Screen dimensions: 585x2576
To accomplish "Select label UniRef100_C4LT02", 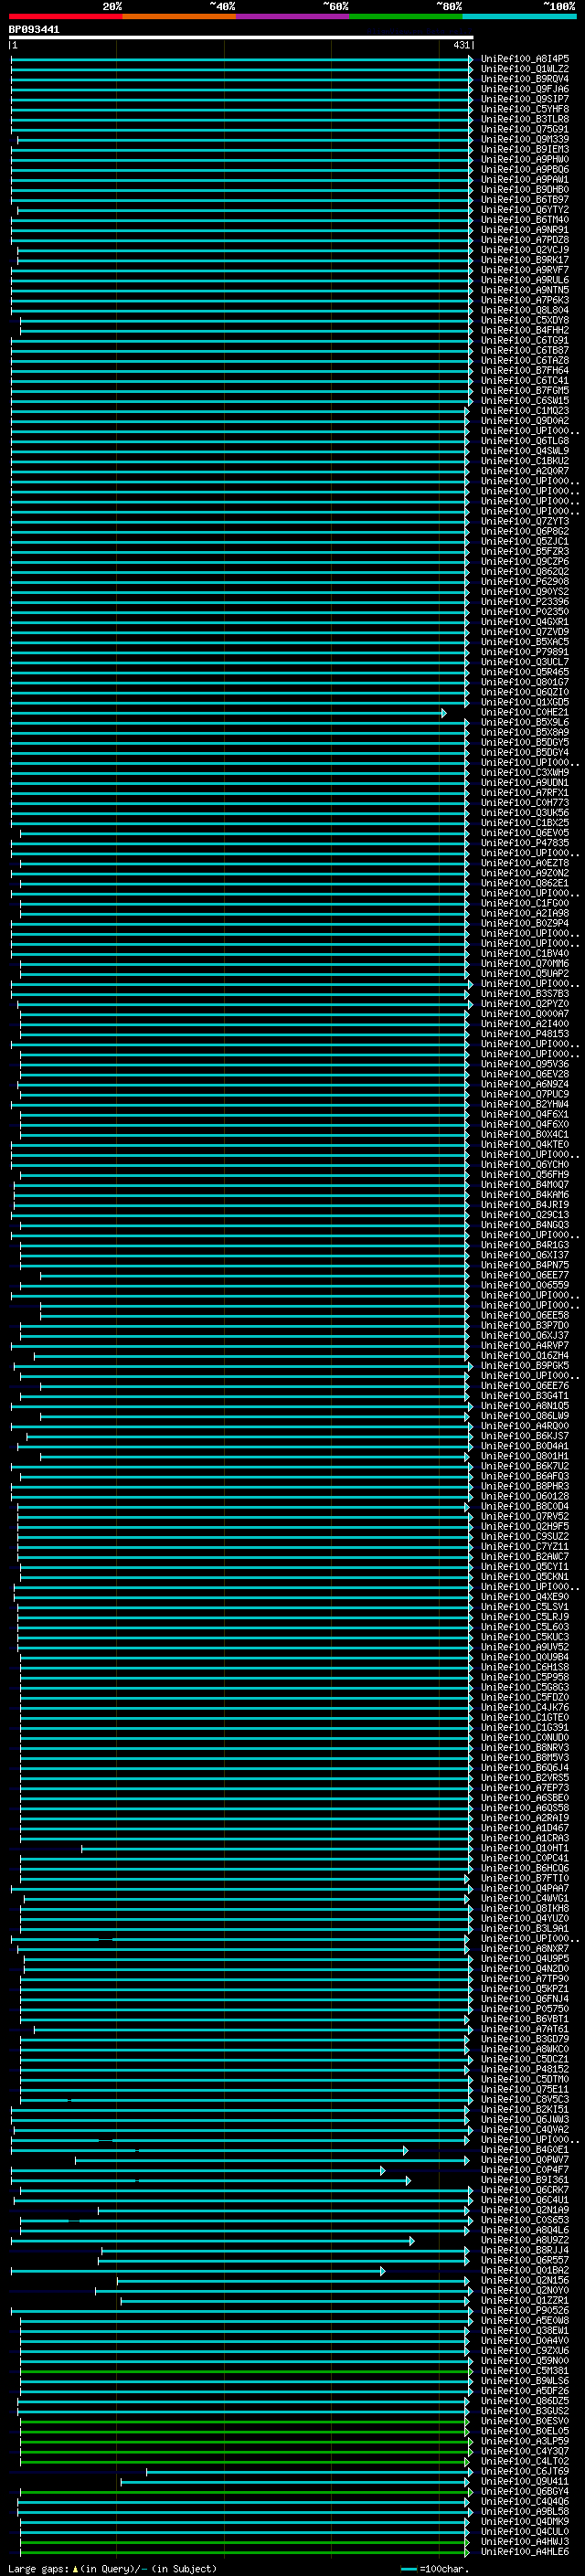I will click(x=524, y=2463).
